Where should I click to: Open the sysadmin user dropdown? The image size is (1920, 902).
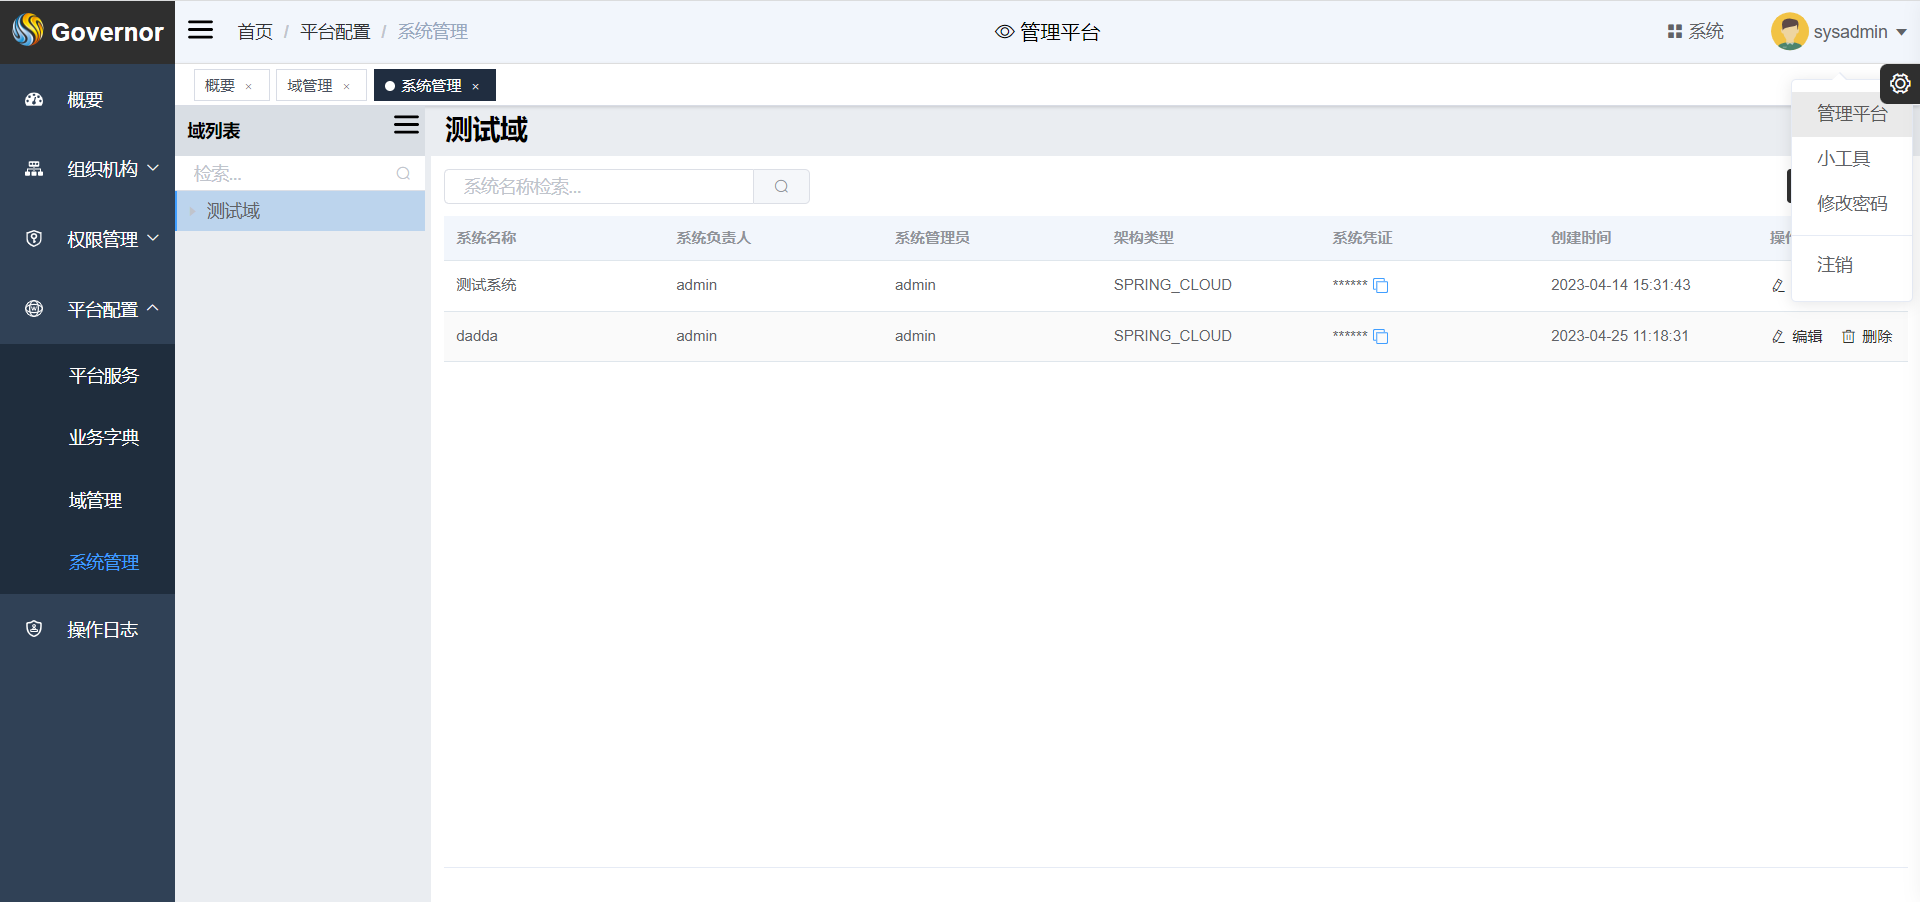1840,32
